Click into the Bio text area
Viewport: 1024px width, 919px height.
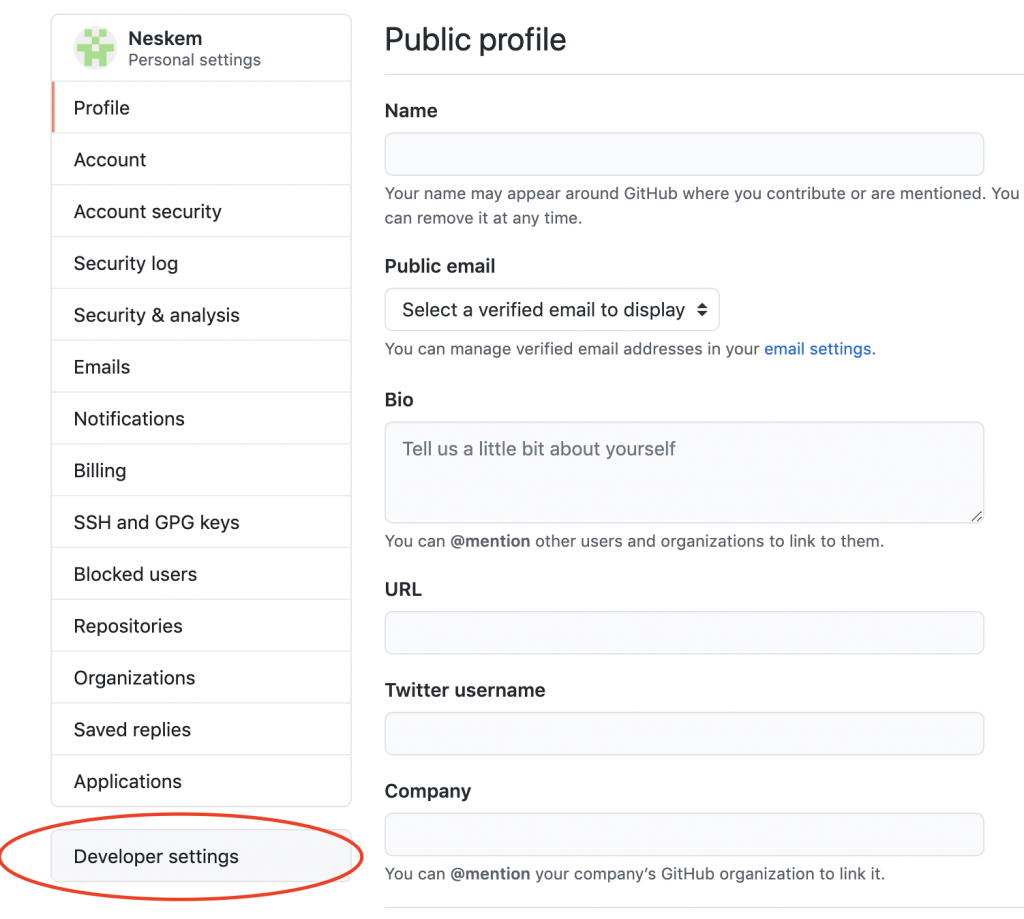pyautogui.click(x=684, y=472)
